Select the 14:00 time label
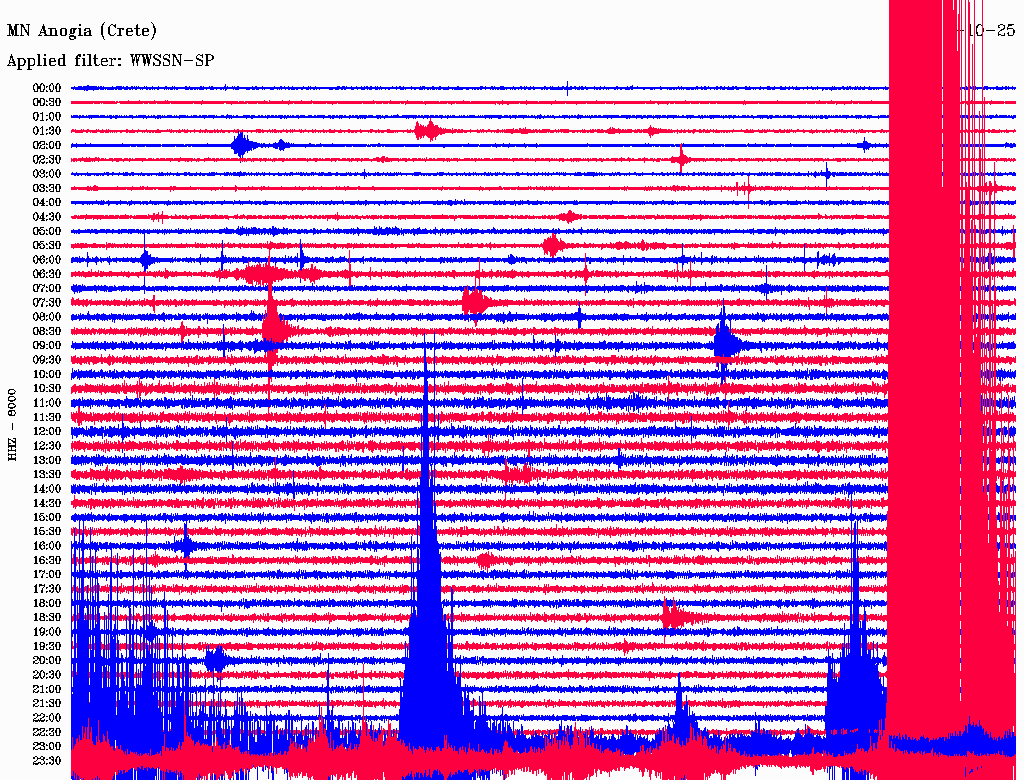 47,489
